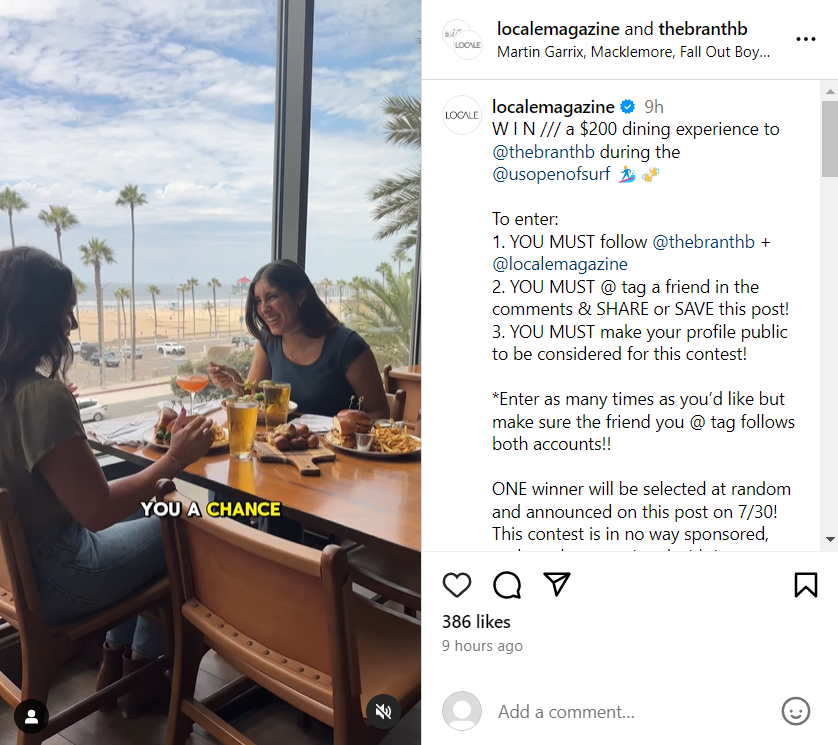This screenshot has height=745, width=838.
Task: Open the @usopenofsurf mention in the caption
Action: point(552,175)
